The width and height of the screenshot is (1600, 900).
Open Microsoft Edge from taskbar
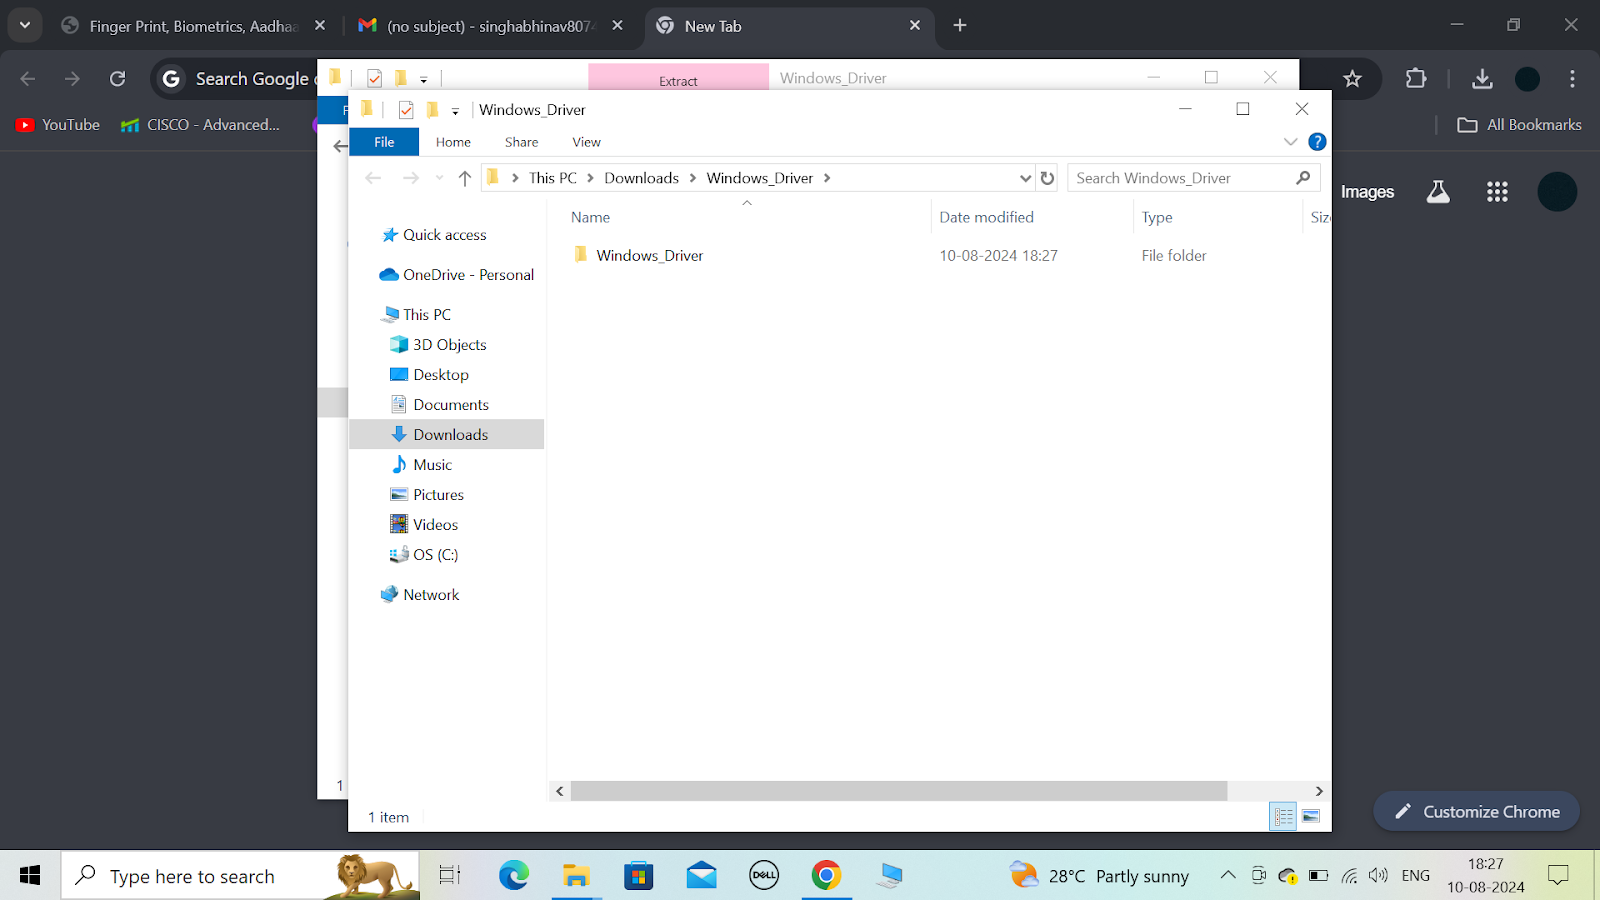pos(514,876)
